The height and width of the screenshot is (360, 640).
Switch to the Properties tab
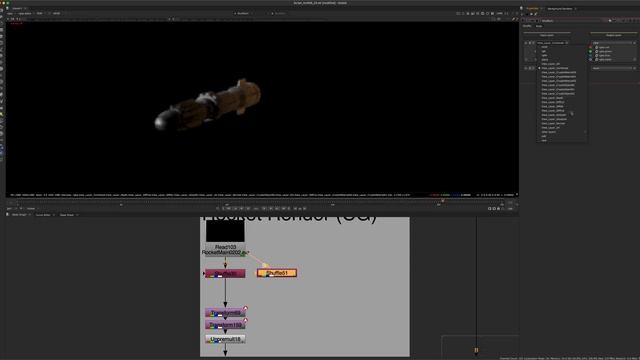532,8
